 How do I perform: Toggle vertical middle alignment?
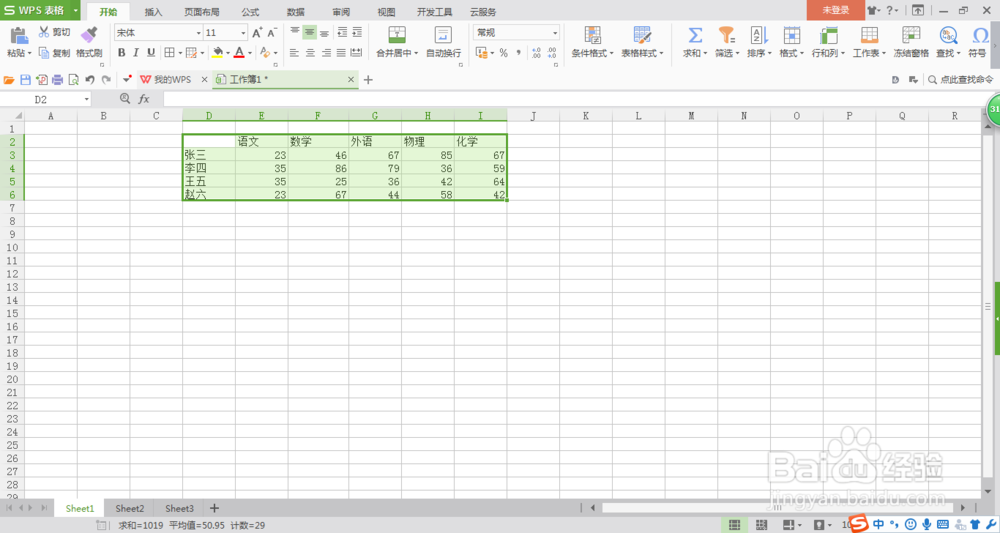tap(309, 33)
